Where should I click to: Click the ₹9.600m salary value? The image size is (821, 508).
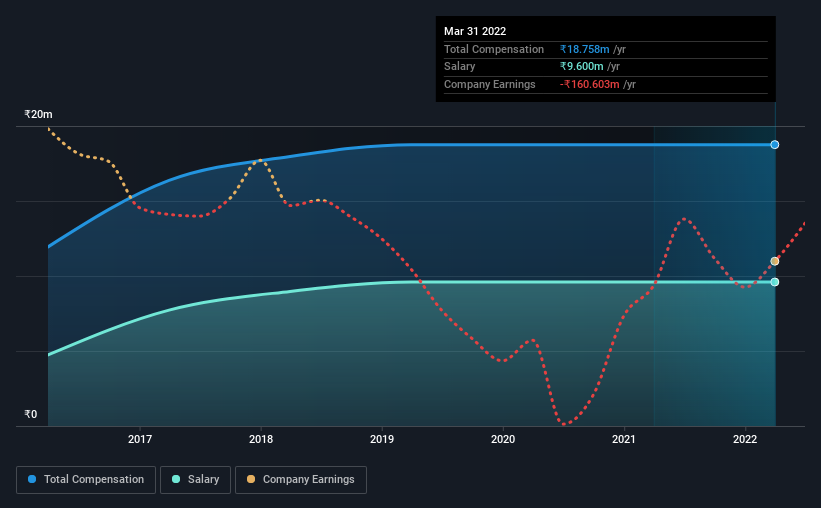pos(581,67)
